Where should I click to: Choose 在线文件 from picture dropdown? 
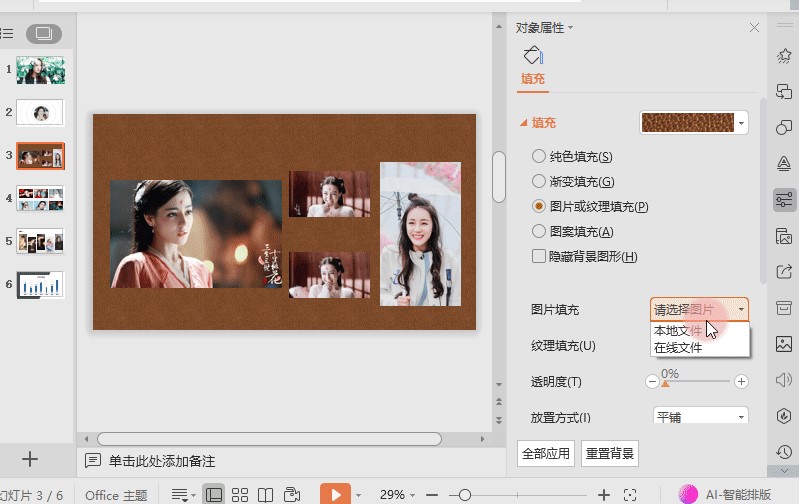pos(700,347)
